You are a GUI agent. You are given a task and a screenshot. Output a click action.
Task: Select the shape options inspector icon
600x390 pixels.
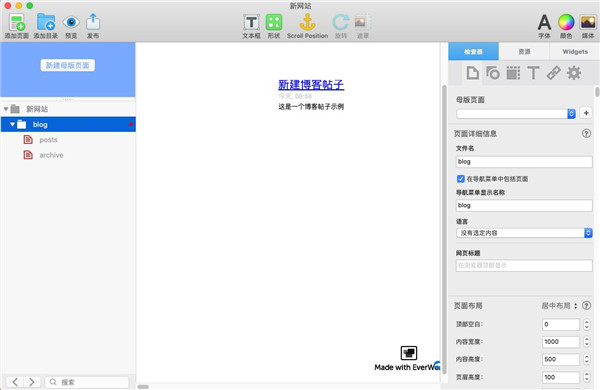coord(493,73)
